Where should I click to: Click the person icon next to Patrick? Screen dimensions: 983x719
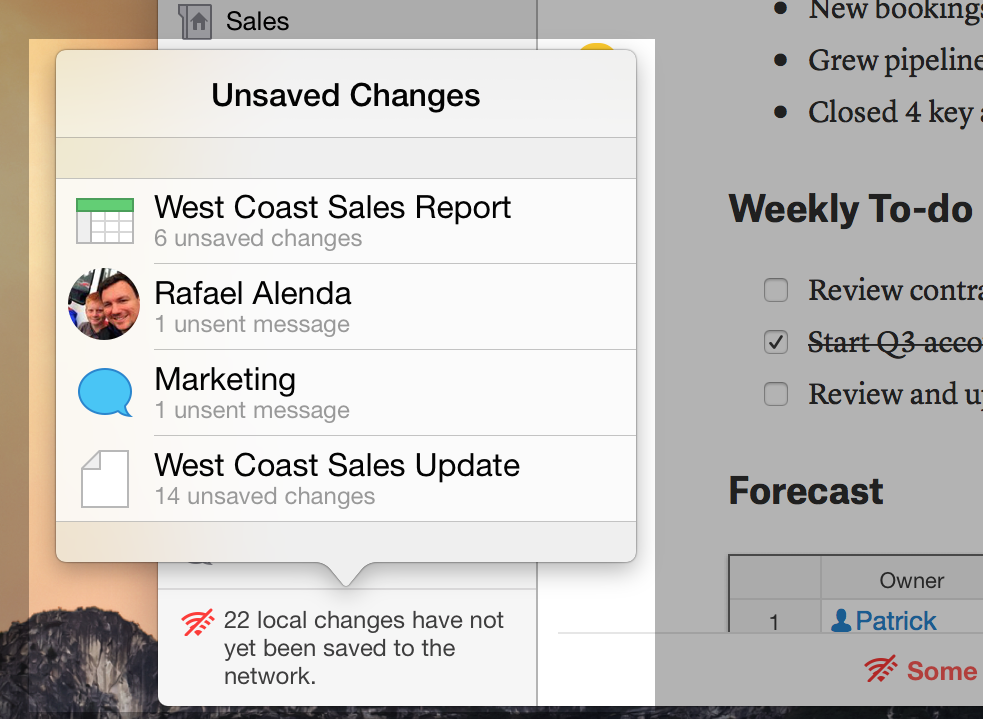pos(841,621)
